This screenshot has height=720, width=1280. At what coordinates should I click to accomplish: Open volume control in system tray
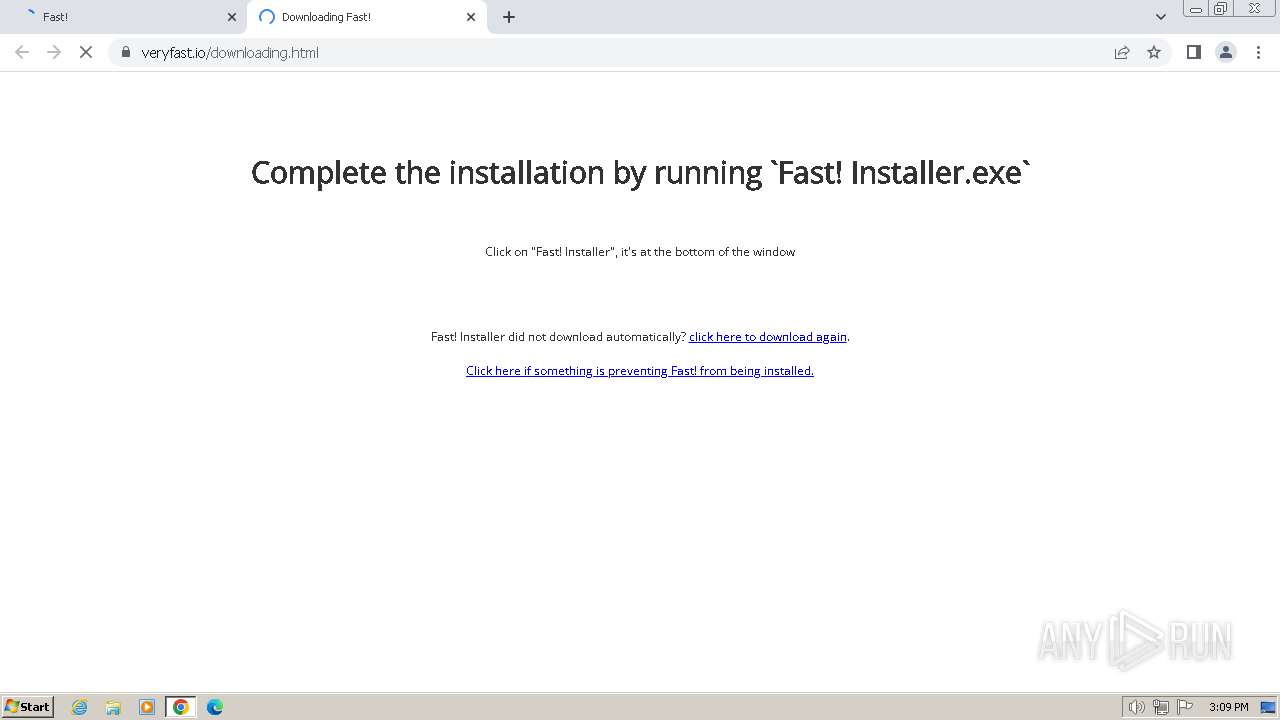(1136, 707)
